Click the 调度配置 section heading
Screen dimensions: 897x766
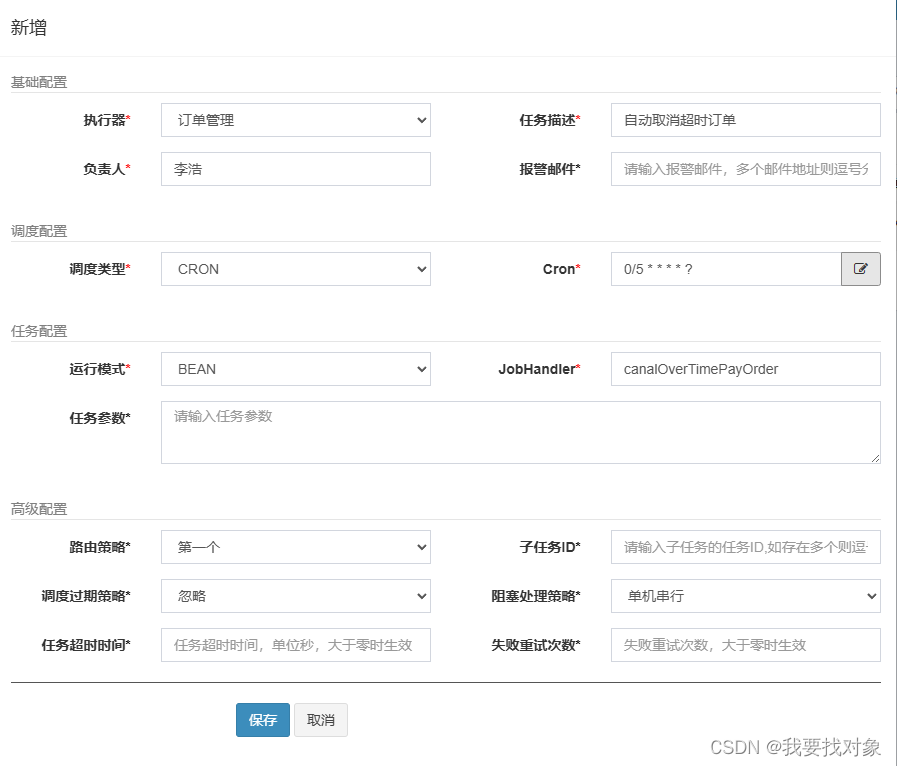(x=39, y=231)
